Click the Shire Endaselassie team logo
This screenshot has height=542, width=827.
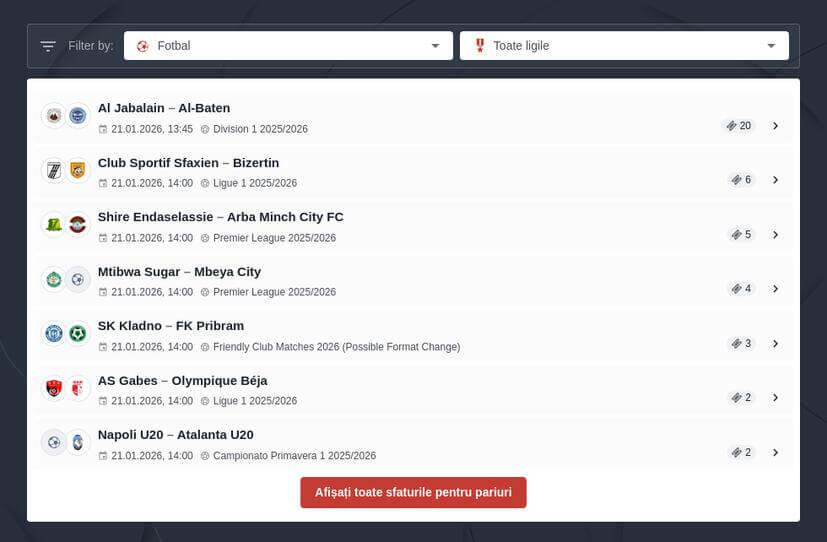(x=54, y=225)
